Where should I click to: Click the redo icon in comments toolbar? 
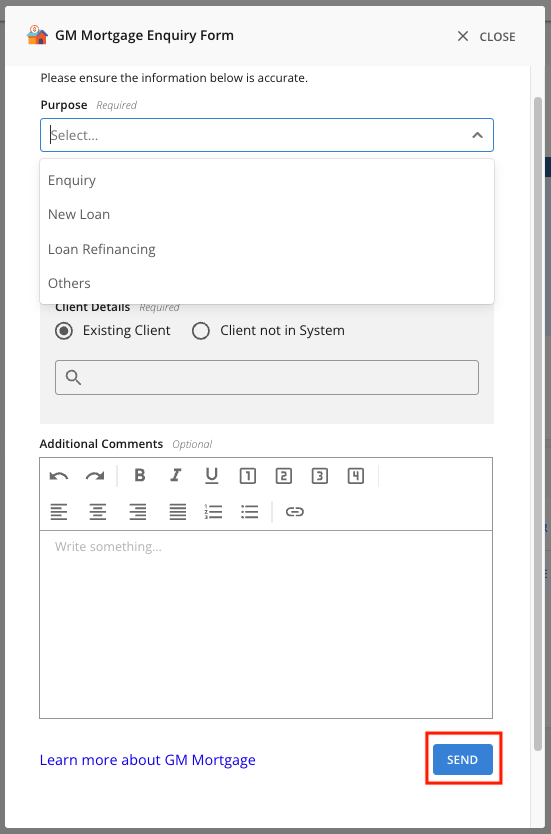point(95,476)
